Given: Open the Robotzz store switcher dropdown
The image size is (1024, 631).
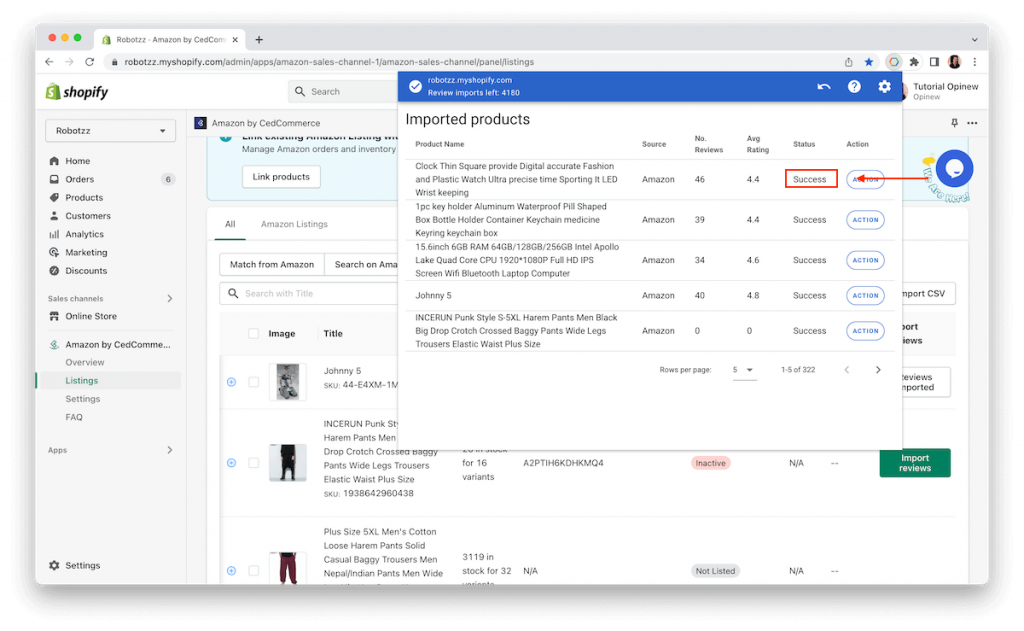Looking at the screenshot, I should point(110,131).
